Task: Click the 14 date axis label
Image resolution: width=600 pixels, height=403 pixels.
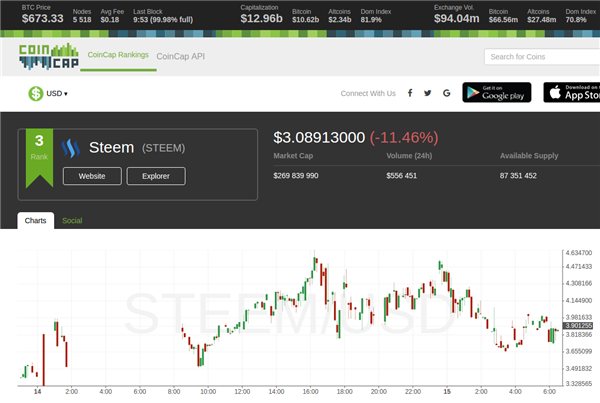Action: point(38,392)
